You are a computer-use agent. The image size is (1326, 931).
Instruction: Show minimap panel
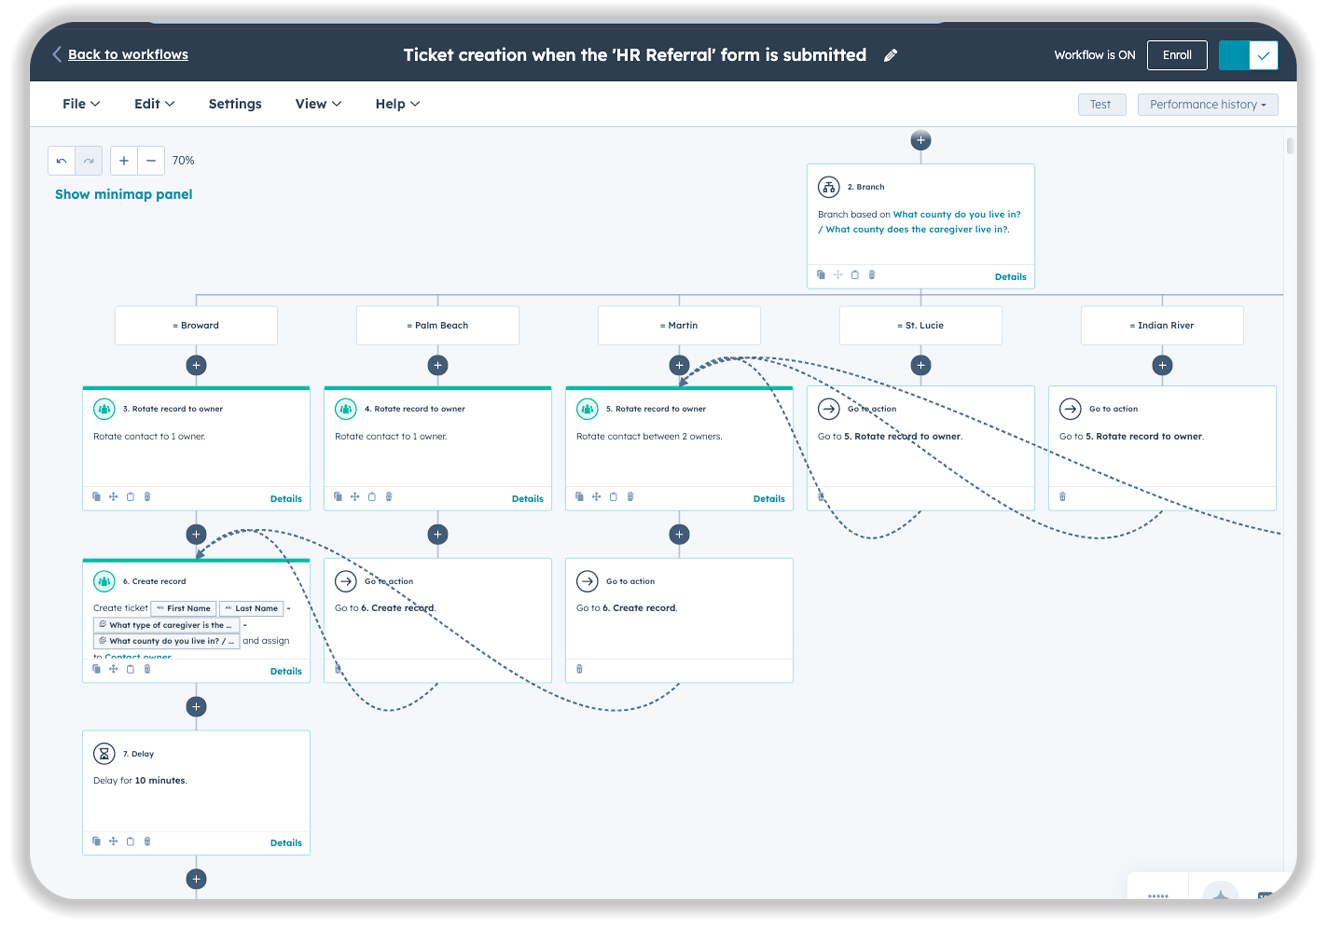(x=124, y=194)
